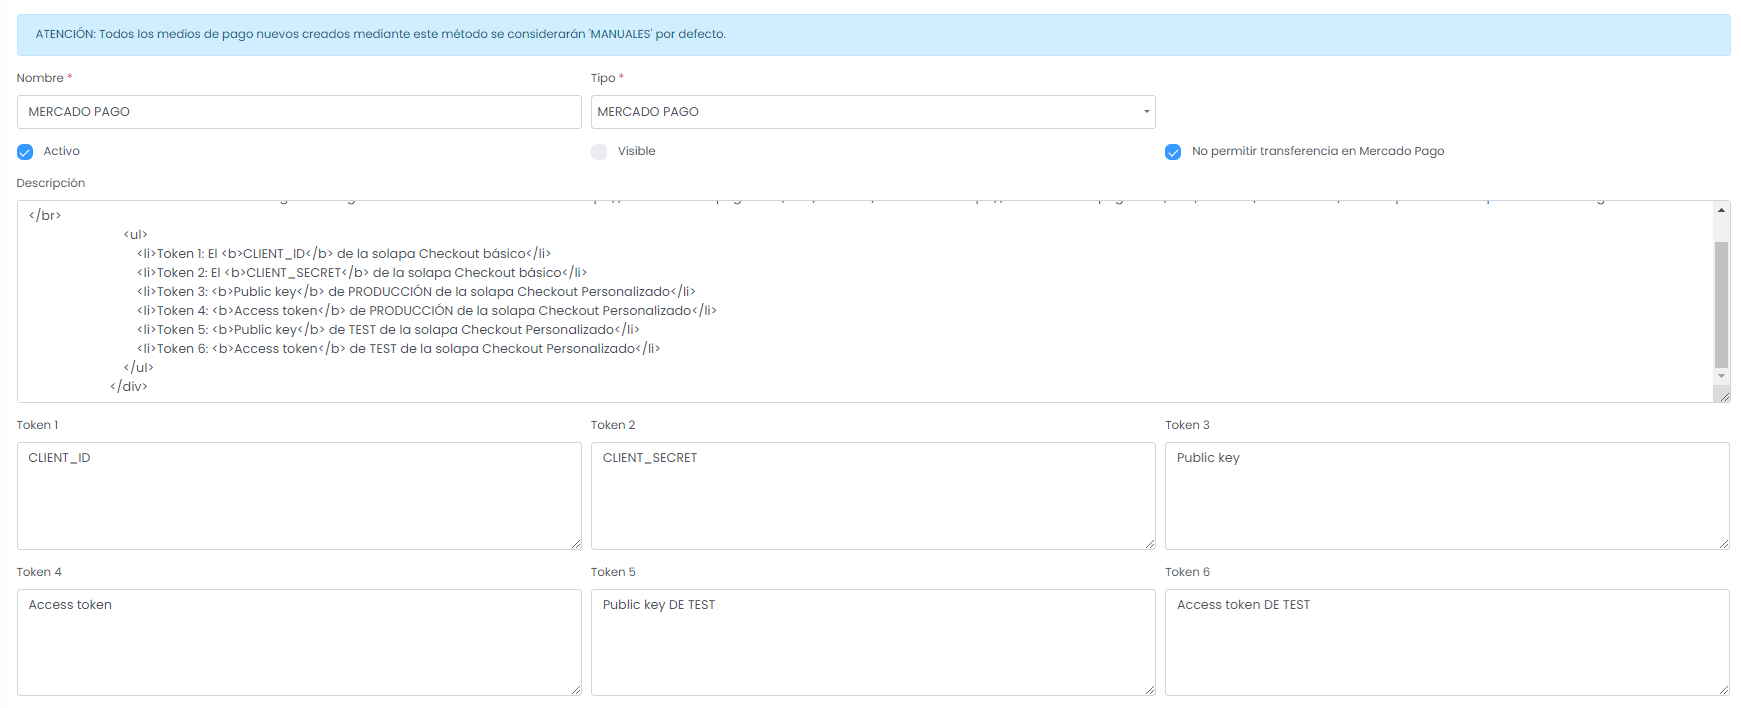Click the Token 2 label

(613, 425)
